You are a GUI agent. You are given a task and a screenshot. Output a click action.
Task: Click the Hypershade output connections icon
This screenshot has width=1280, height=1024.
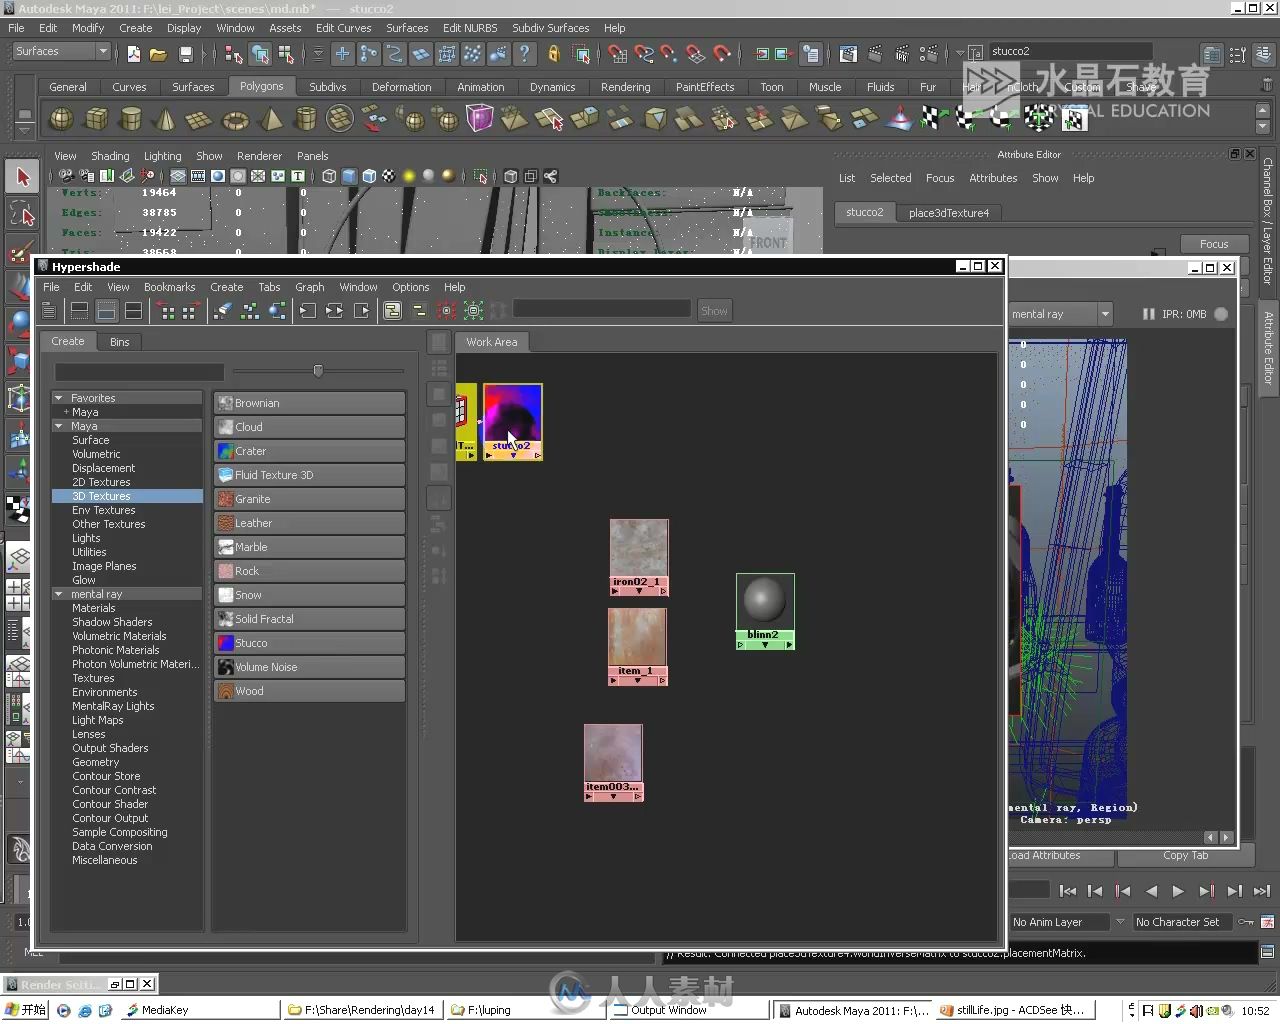pos(362,311)
